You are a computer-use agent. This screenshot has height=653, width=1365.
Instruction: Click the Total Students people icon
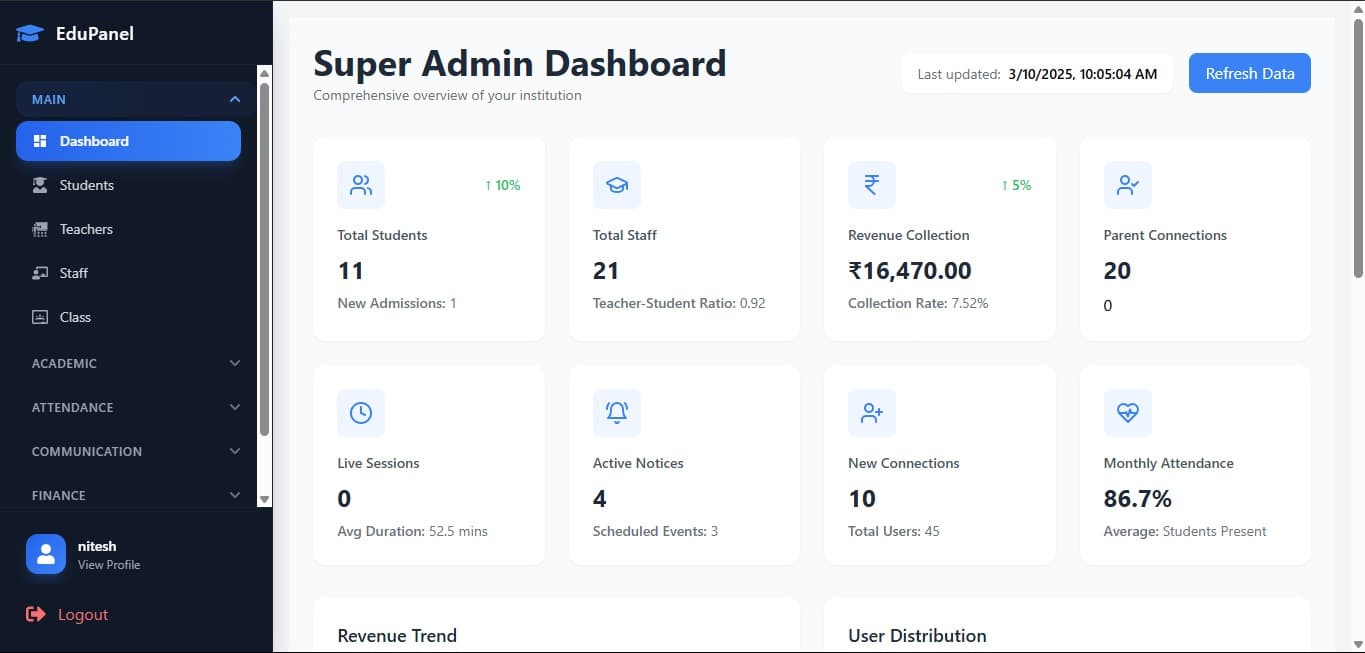tap(361, 185)
